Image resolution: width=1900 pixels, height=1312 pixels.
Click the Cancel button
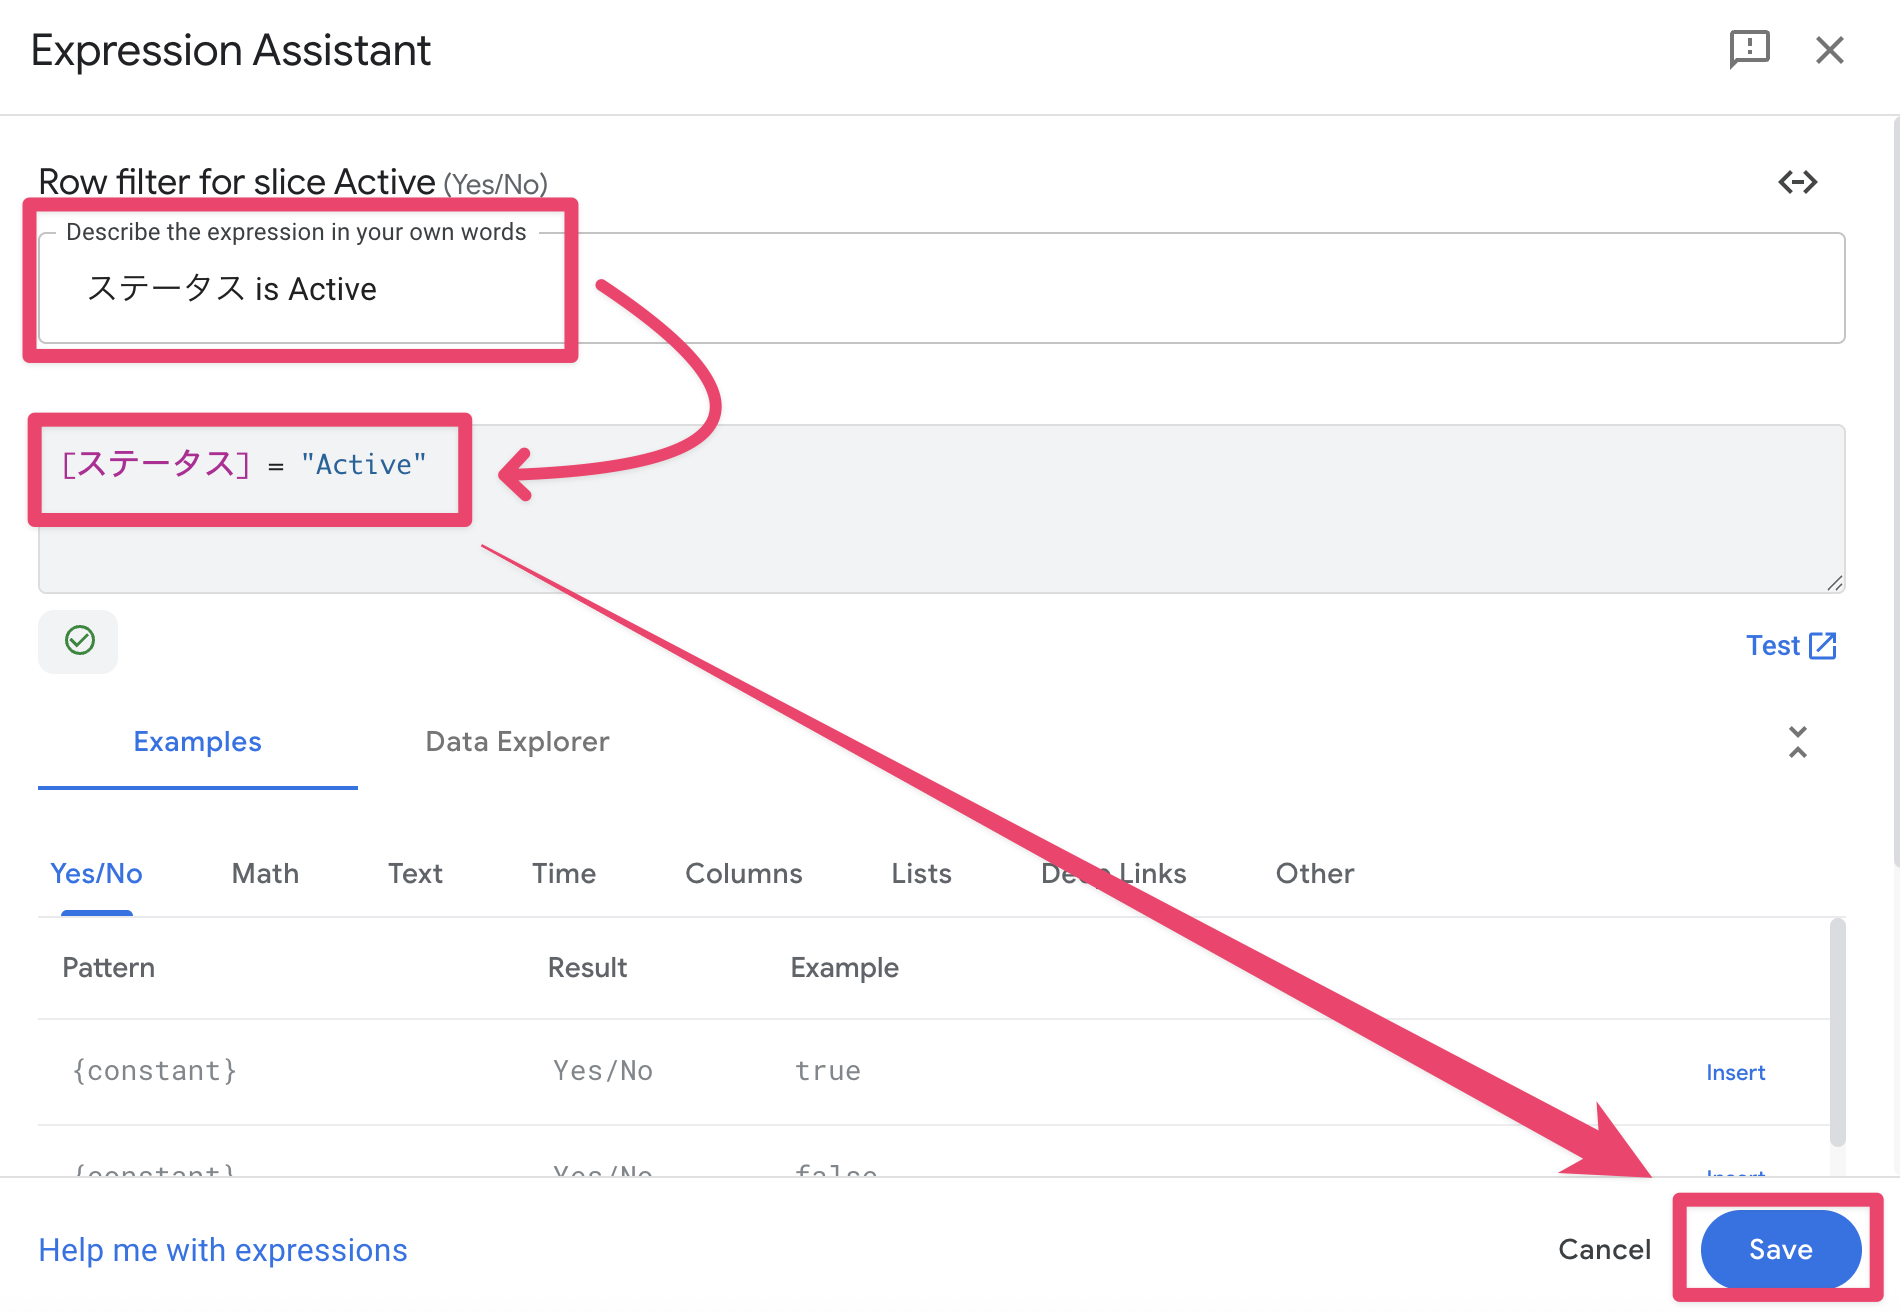click(1604, 1250)
